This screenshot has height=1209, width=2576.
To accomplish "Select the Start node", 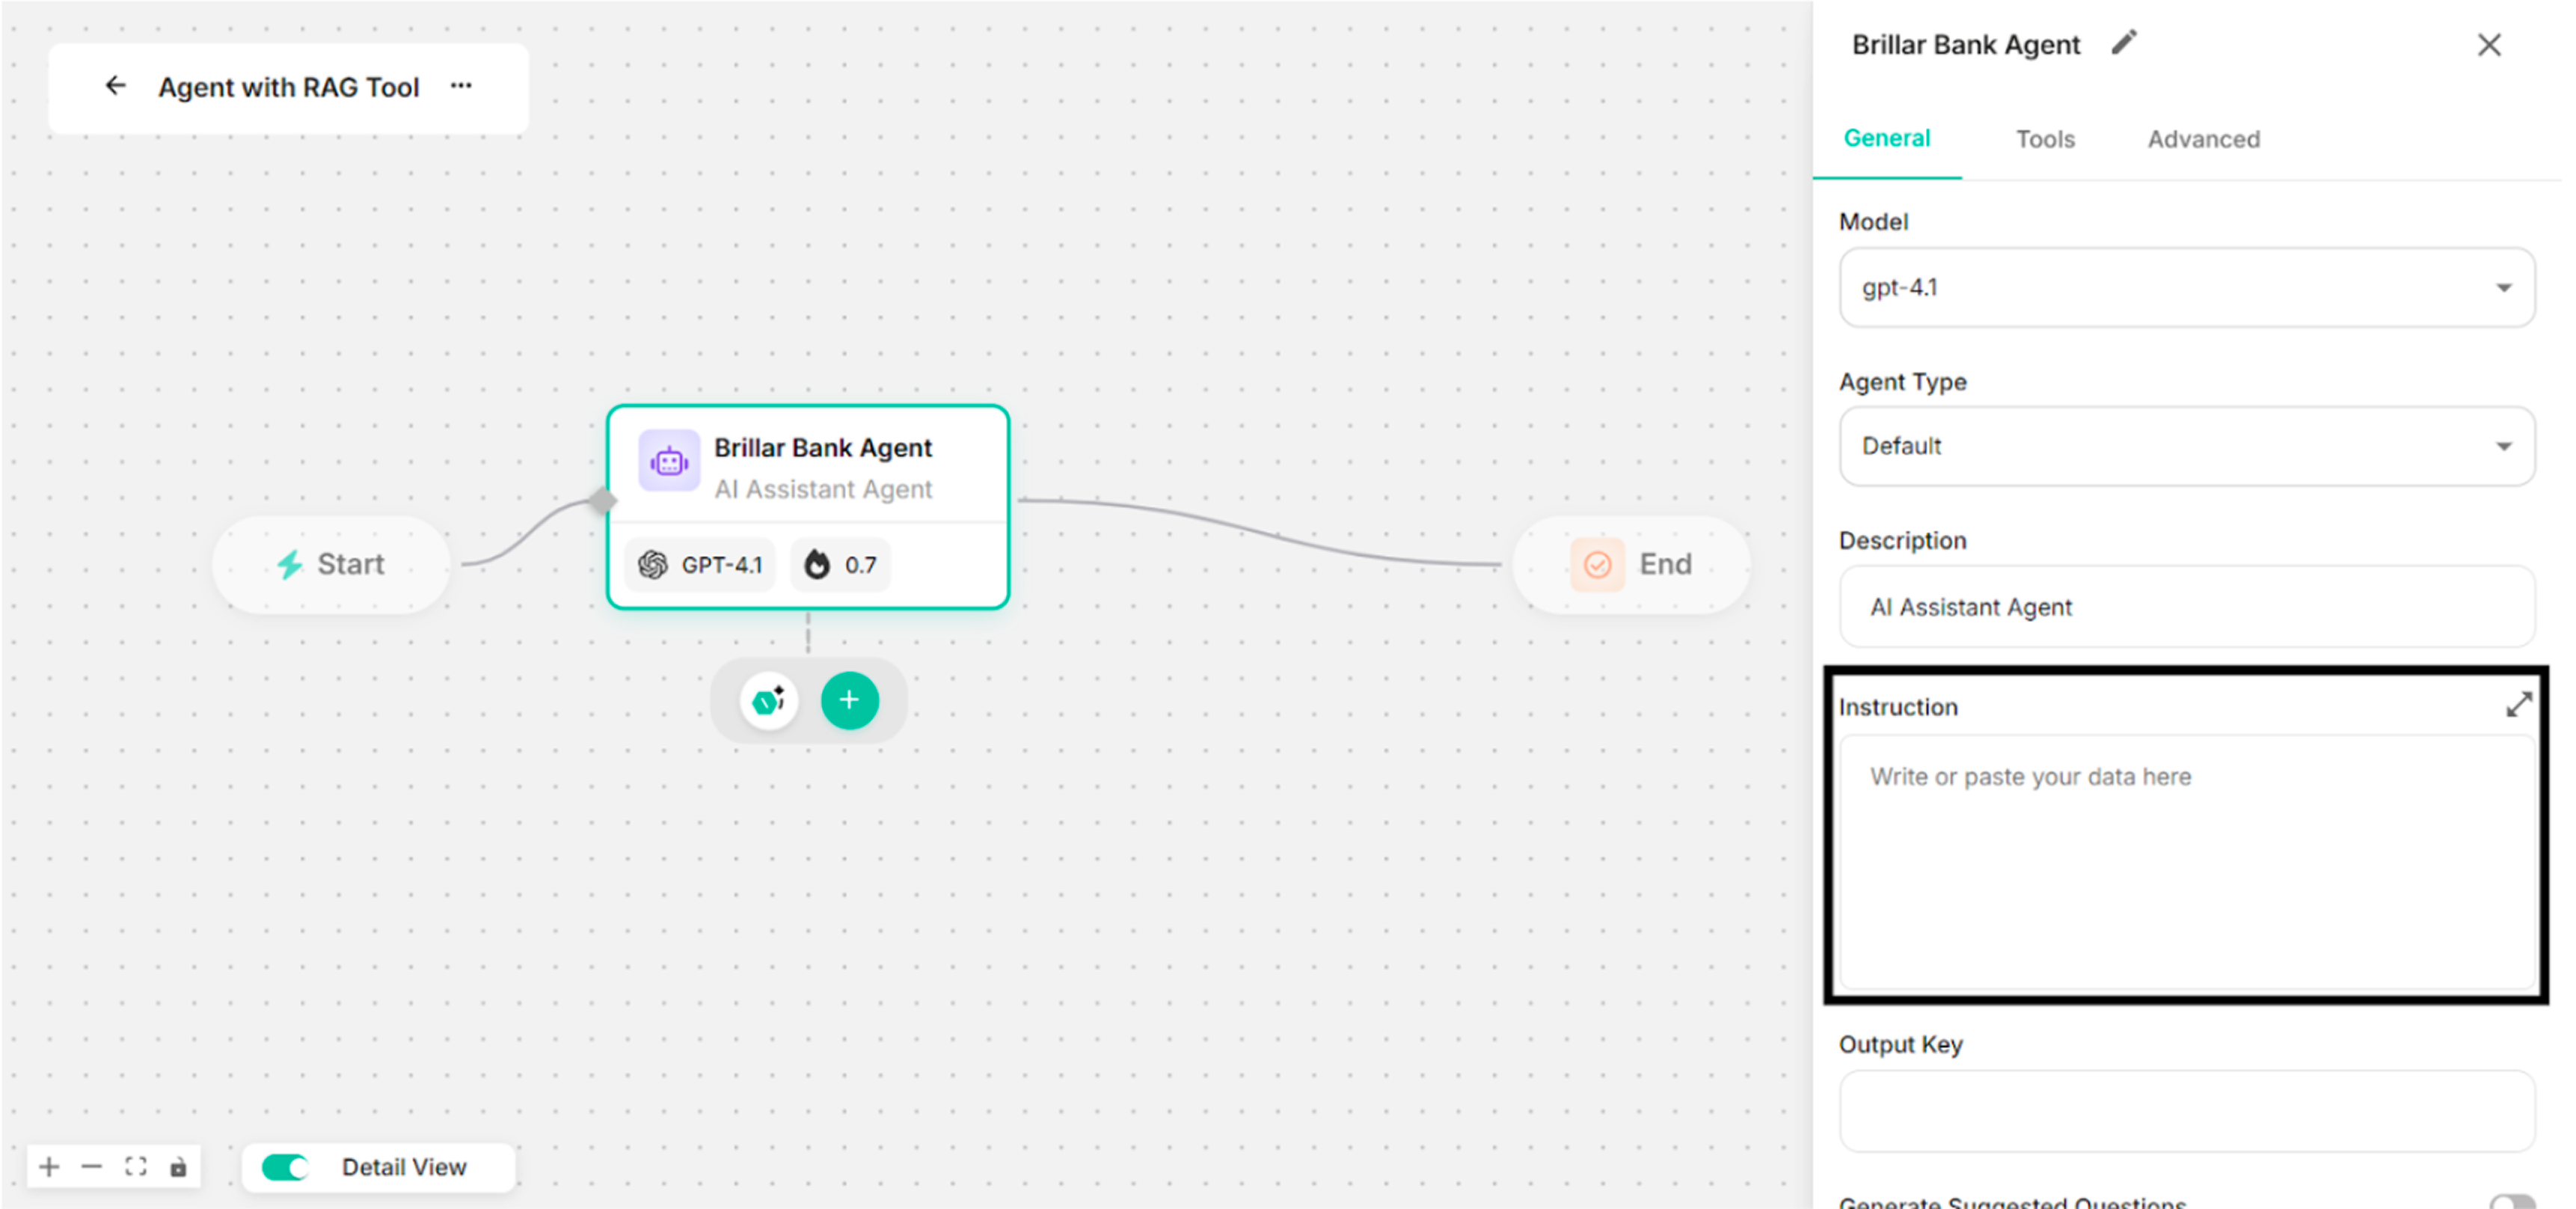I will click(x=331, y=564).
